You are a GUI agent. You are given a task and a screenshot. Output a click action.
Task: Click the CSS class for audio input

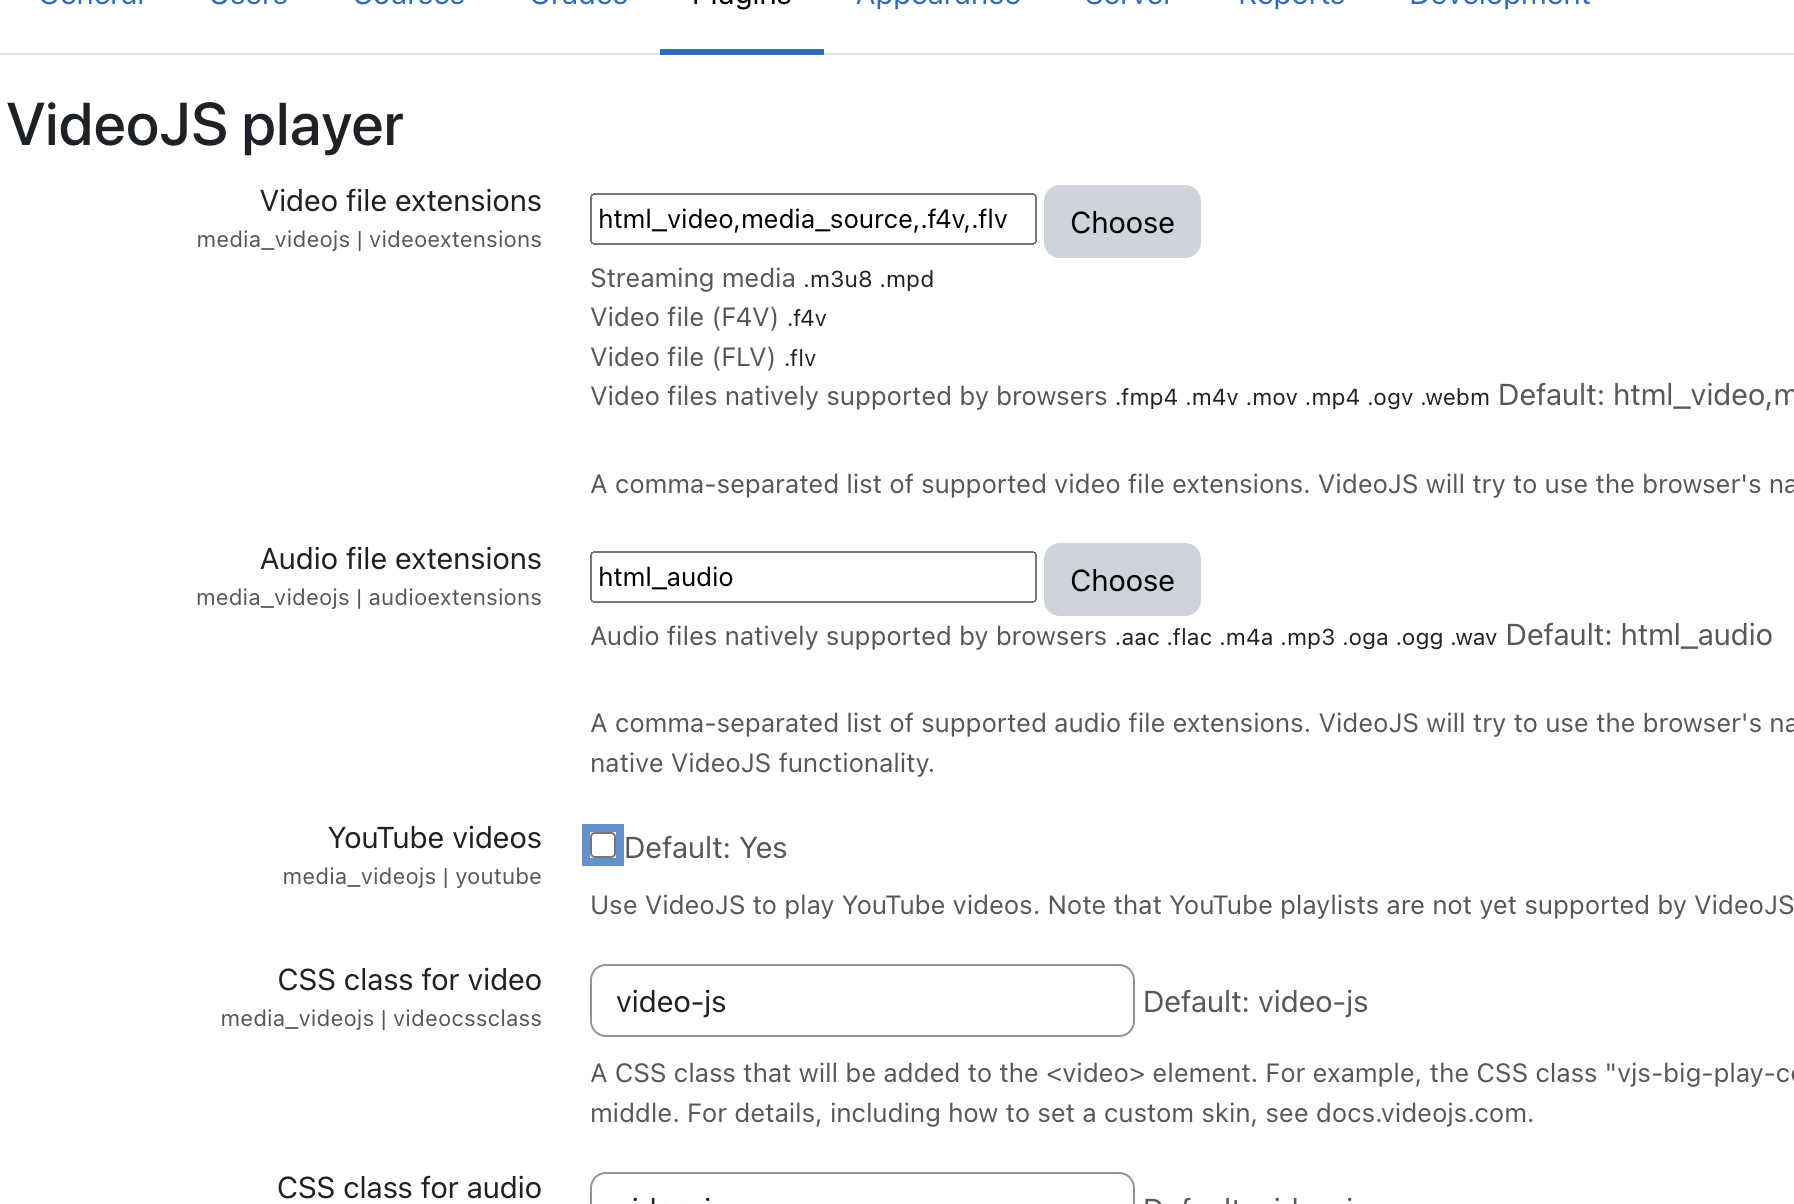click(x=862, y=1189)
